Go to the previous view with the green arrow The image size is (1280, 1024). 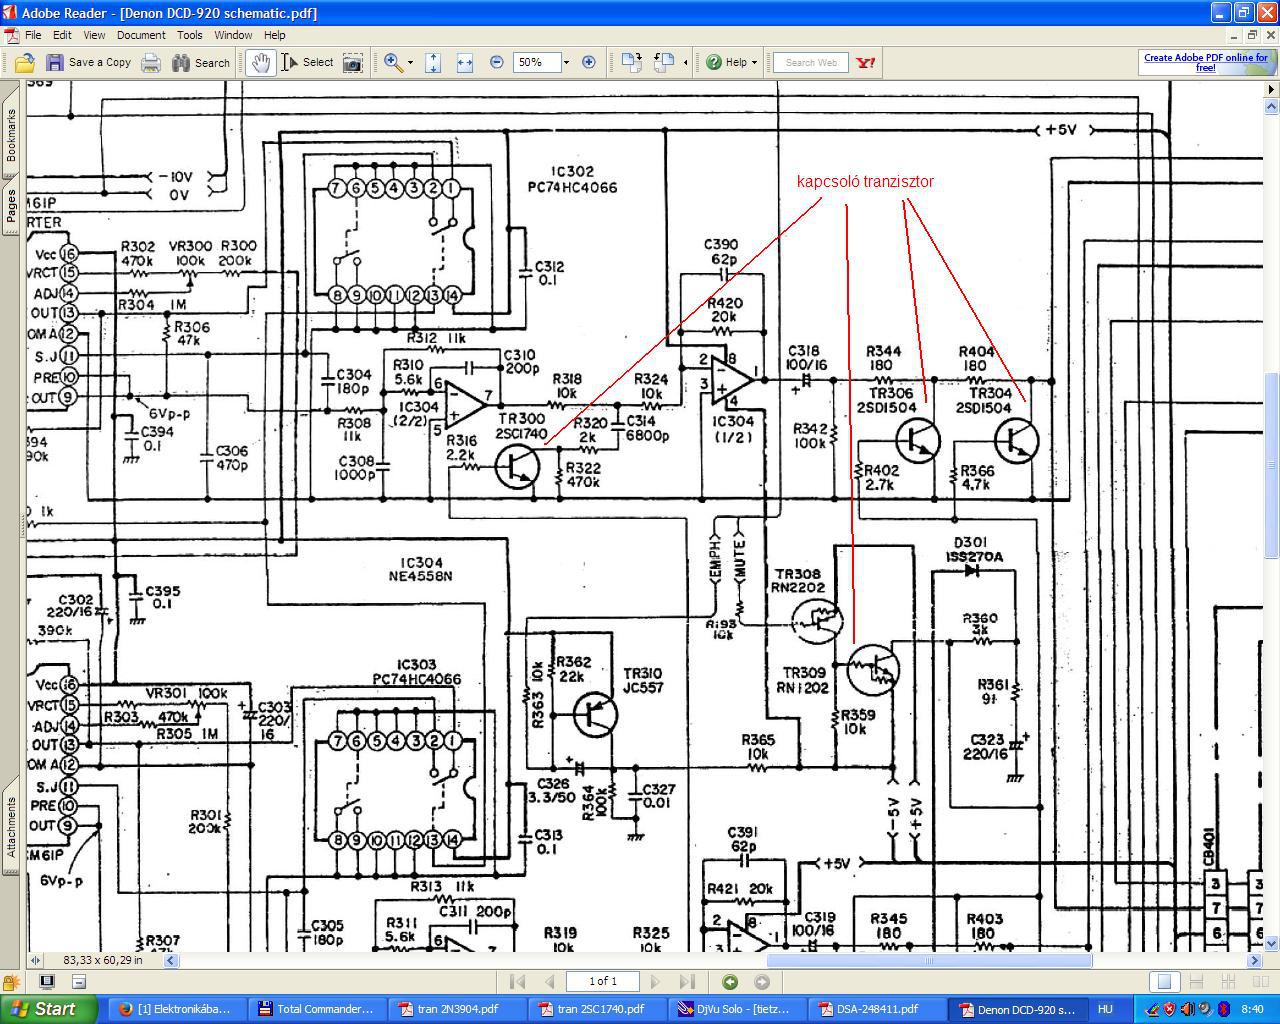point(730,982)
